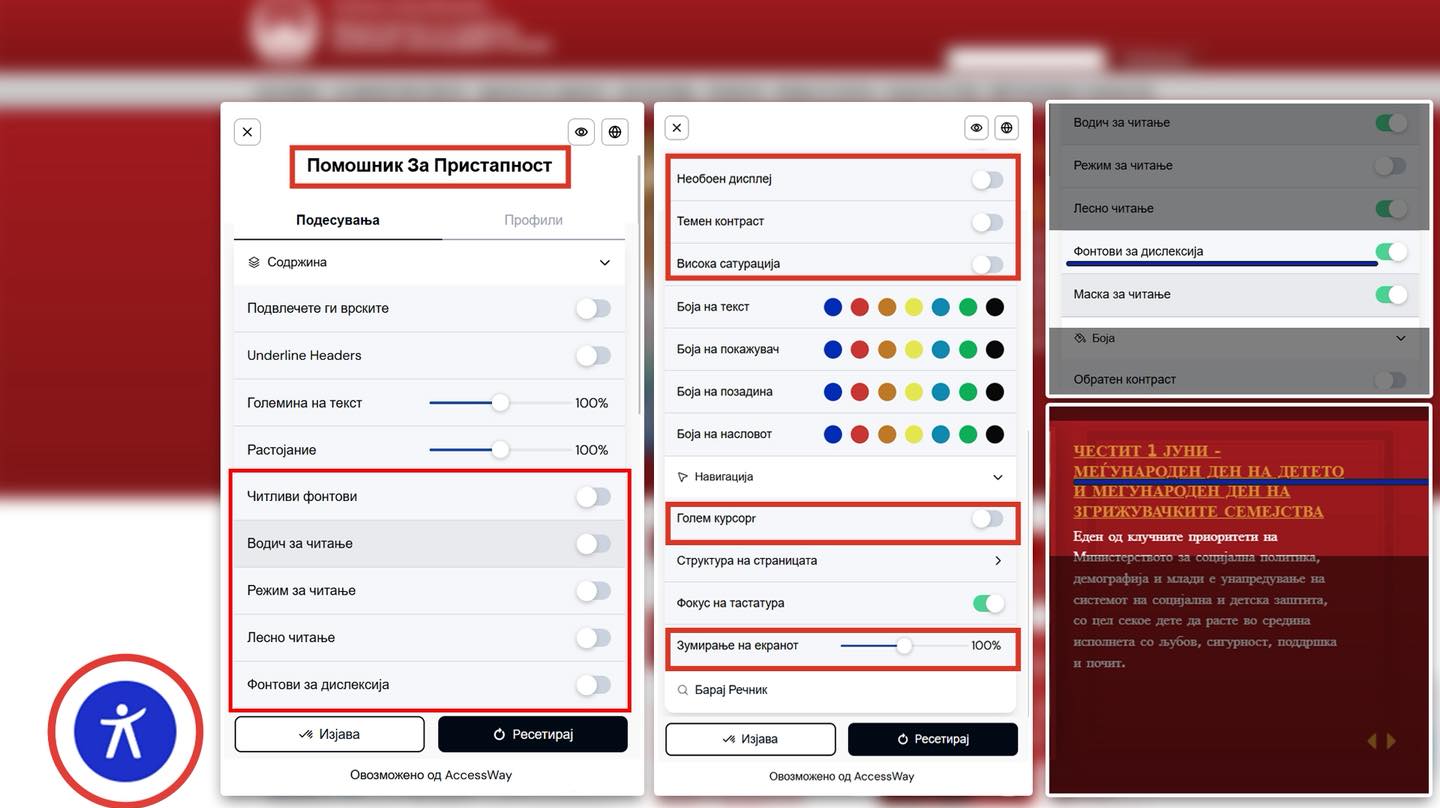The height and width of the screenshot is (808, 1440).
Task: Collapse the Навигација section chevron
Action: pos(997,478)
